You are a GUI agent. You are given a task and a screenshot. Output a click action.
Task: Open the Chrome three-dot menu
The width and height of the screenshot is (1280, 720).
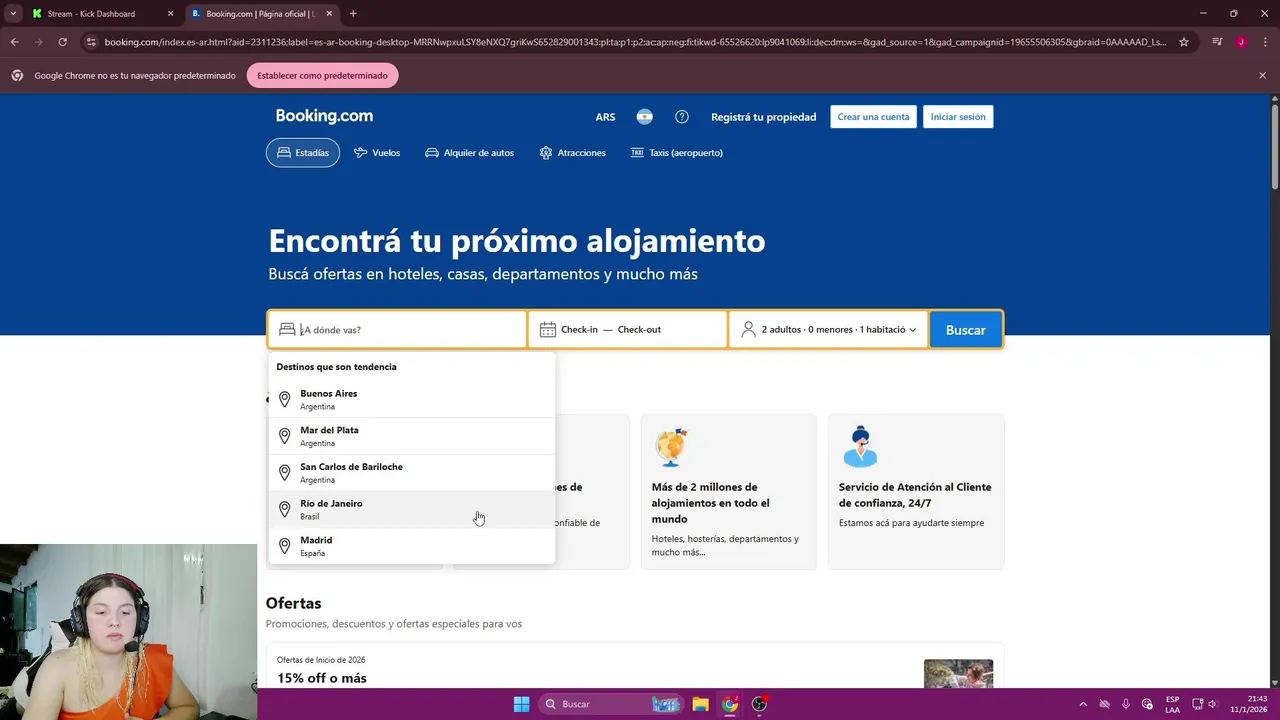coord(1264,42)
